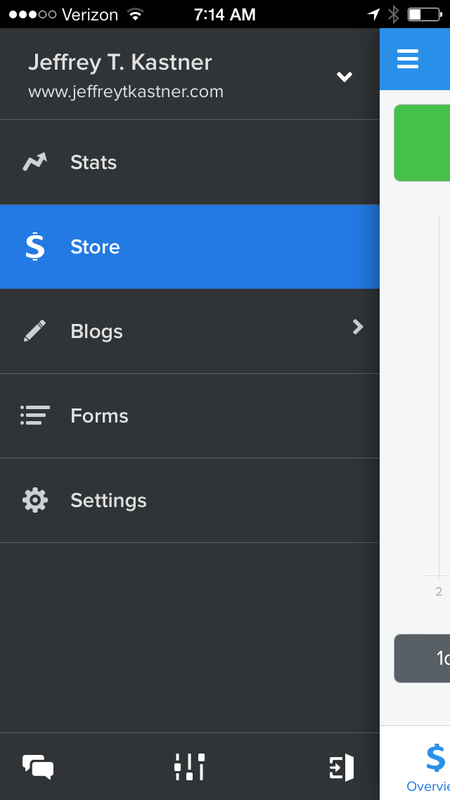Viewport: 450px width, 800px height.
Task: Expand the Blogs submenu arrow
Action: click(x=358, y=327)
